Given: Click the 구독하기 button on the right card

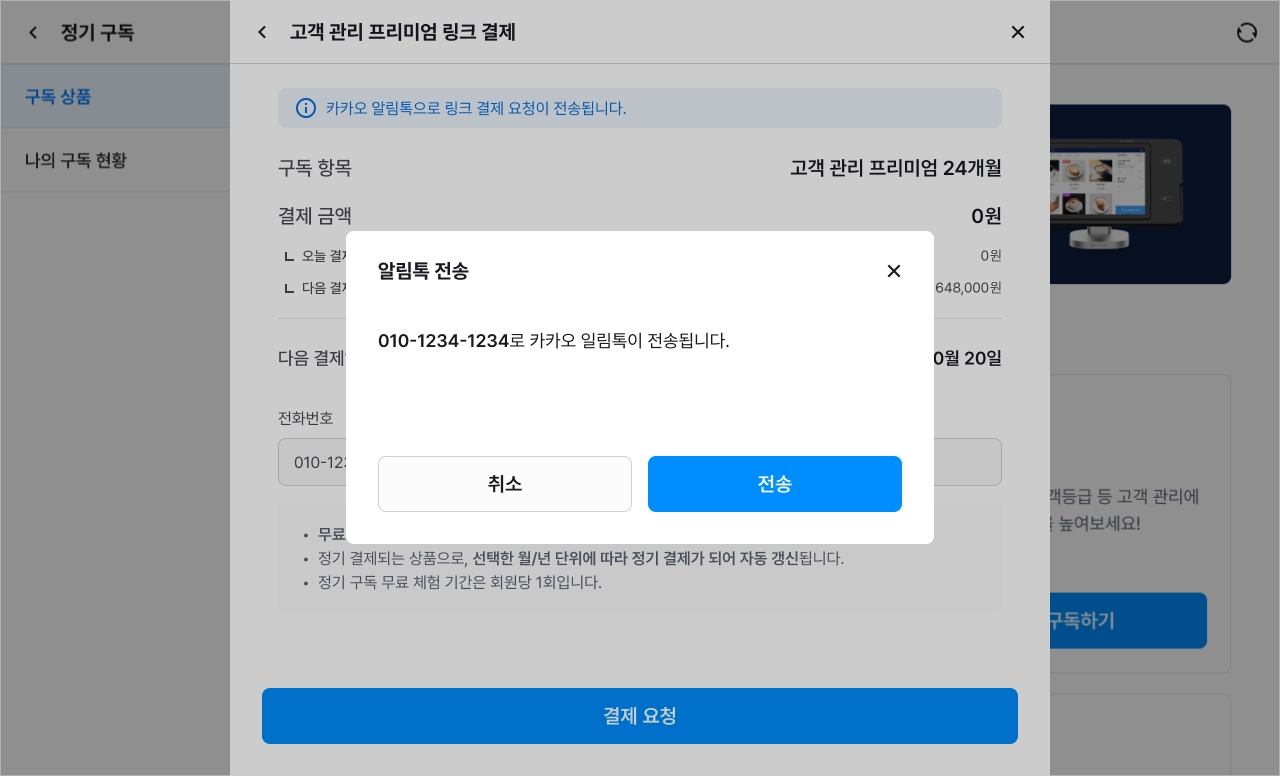Looking at the screenshot, I should point(1128,621).
